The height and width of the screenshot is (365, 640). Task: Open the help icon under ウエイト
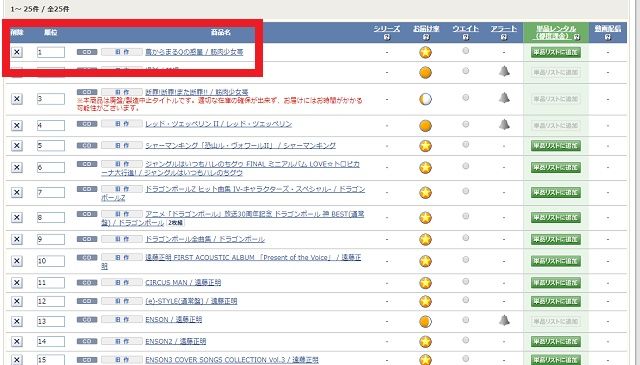465,37
